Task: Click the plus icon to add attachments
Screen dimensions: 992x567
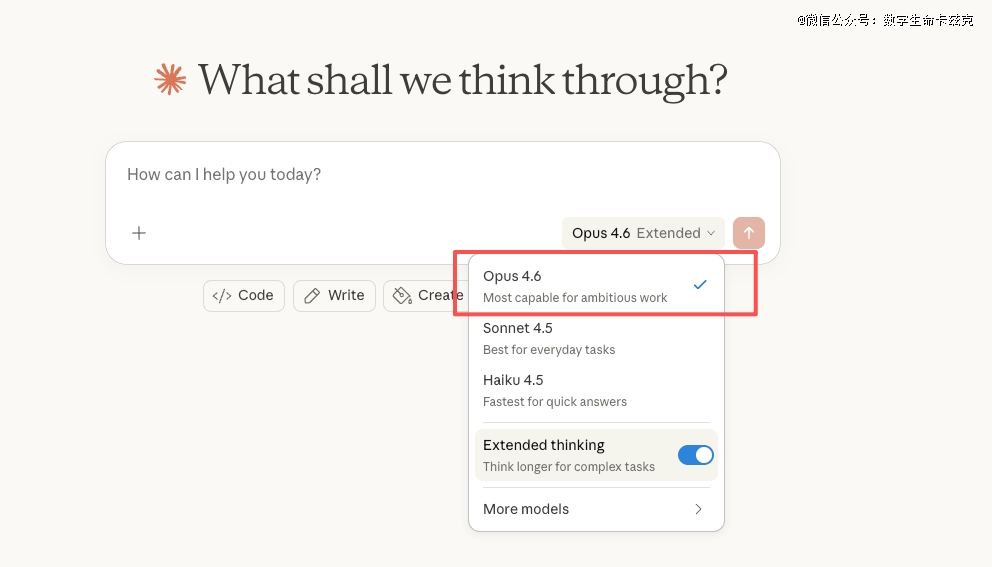Action: [139, 233]
